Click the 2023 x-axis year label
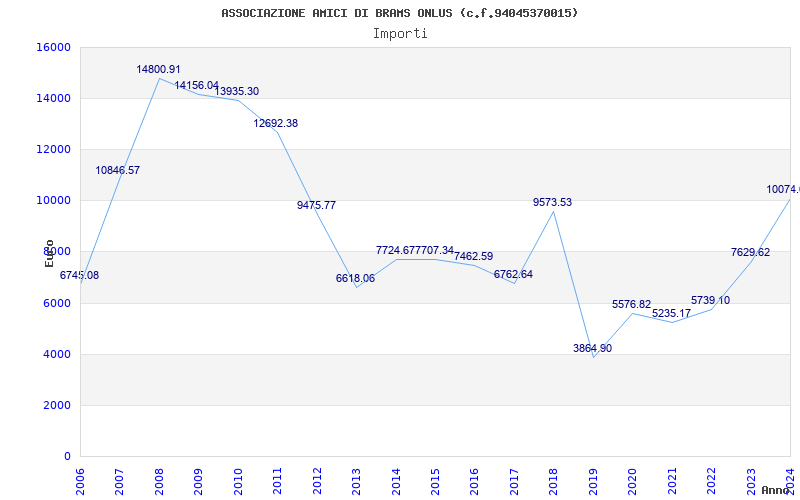800x500 pixels. 751,481
